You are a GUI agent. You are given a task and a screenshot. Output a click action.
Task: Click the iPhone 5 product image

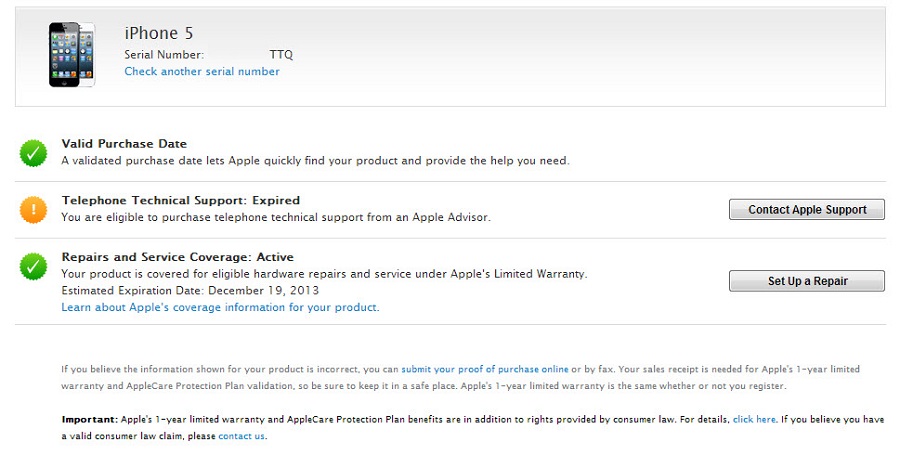tap(72, 54)
